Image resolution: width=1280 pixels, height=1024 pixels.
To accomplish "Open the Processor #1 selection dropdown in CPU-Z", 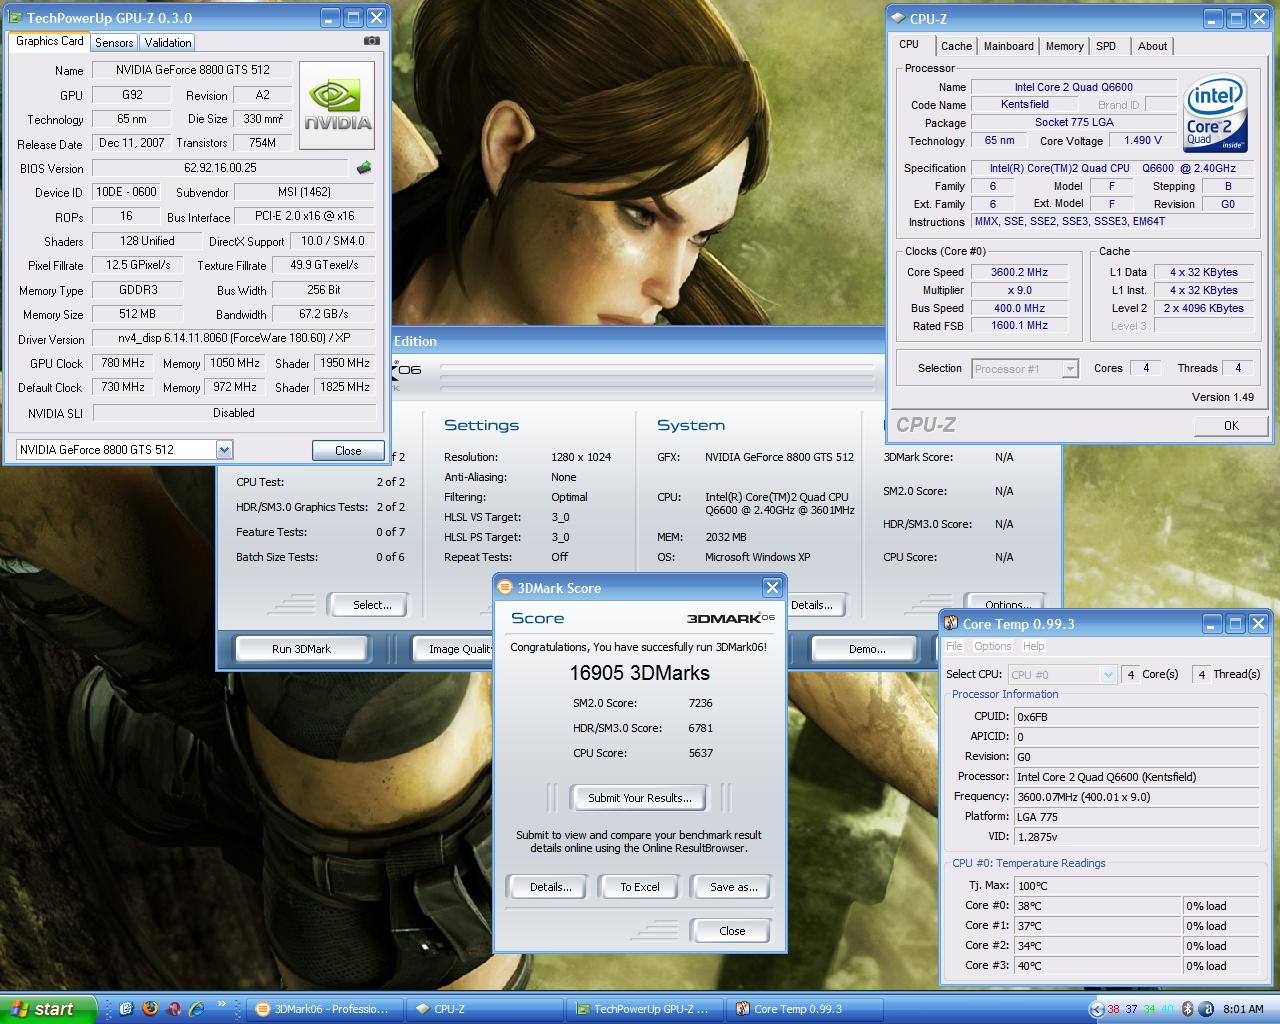I will pyautogui.click(x=1069, y=369).
